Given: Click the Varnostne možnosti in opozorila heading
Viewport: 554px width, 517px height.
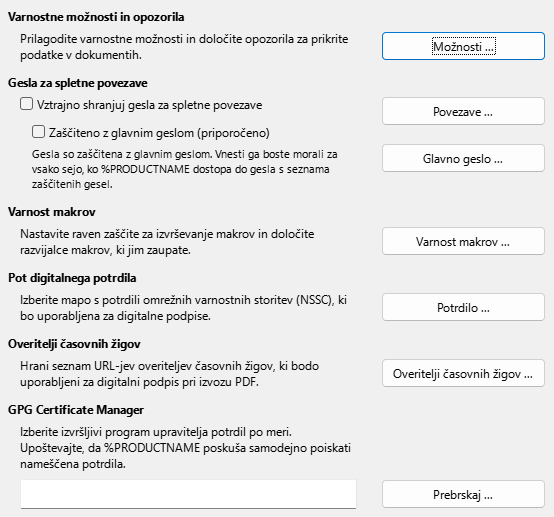Looking at the screenshot, I should click(96, 17).
